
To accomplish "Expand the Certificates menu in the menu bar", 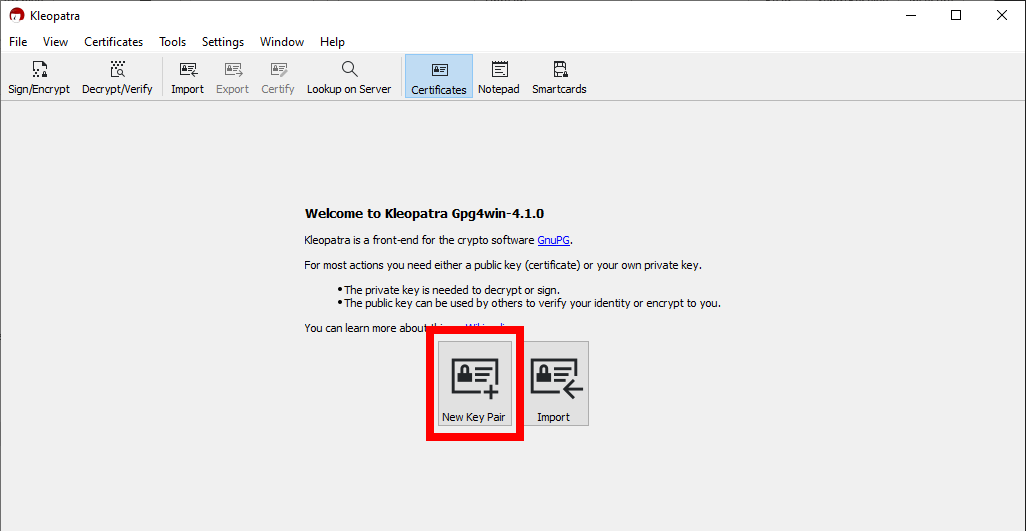I will [113, 42].
